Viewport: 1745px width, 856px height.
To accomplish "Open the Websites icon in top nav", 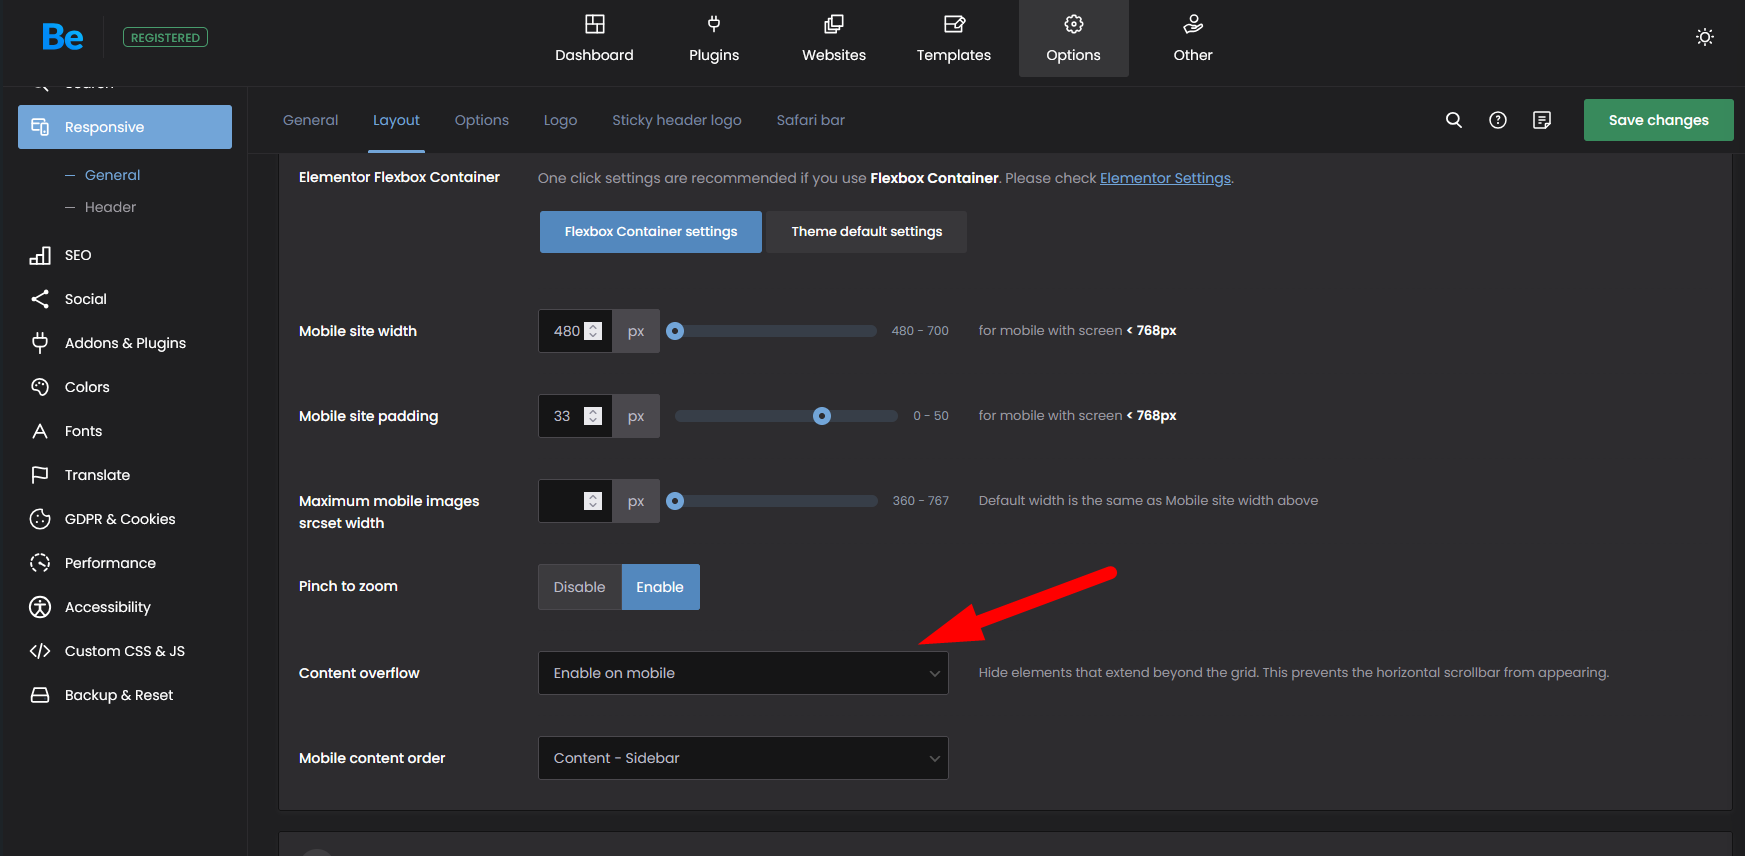I will click(834, 24).
